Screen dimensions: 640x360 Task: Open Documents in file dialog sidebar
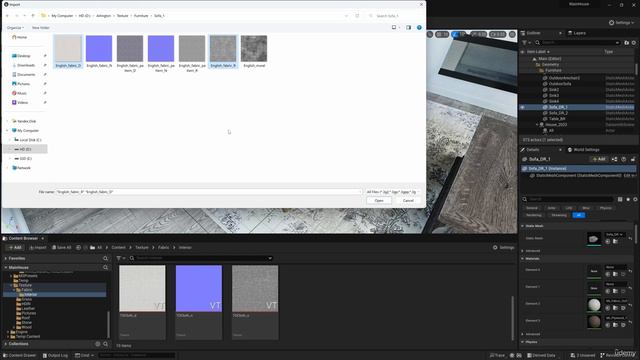click(24, 75)
